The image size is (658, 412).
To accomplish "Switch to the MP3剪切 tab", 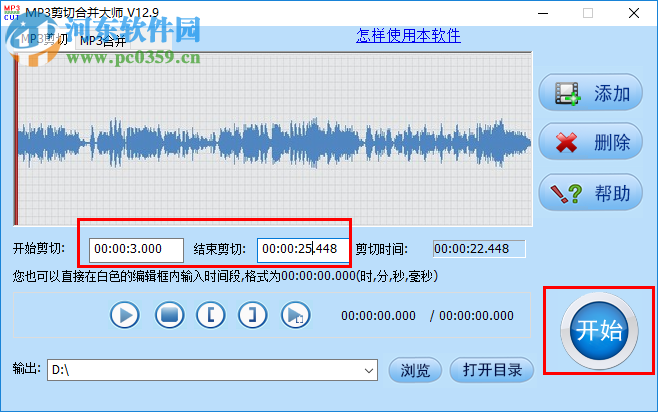I will pyautogui.click(x=44, y=39).
